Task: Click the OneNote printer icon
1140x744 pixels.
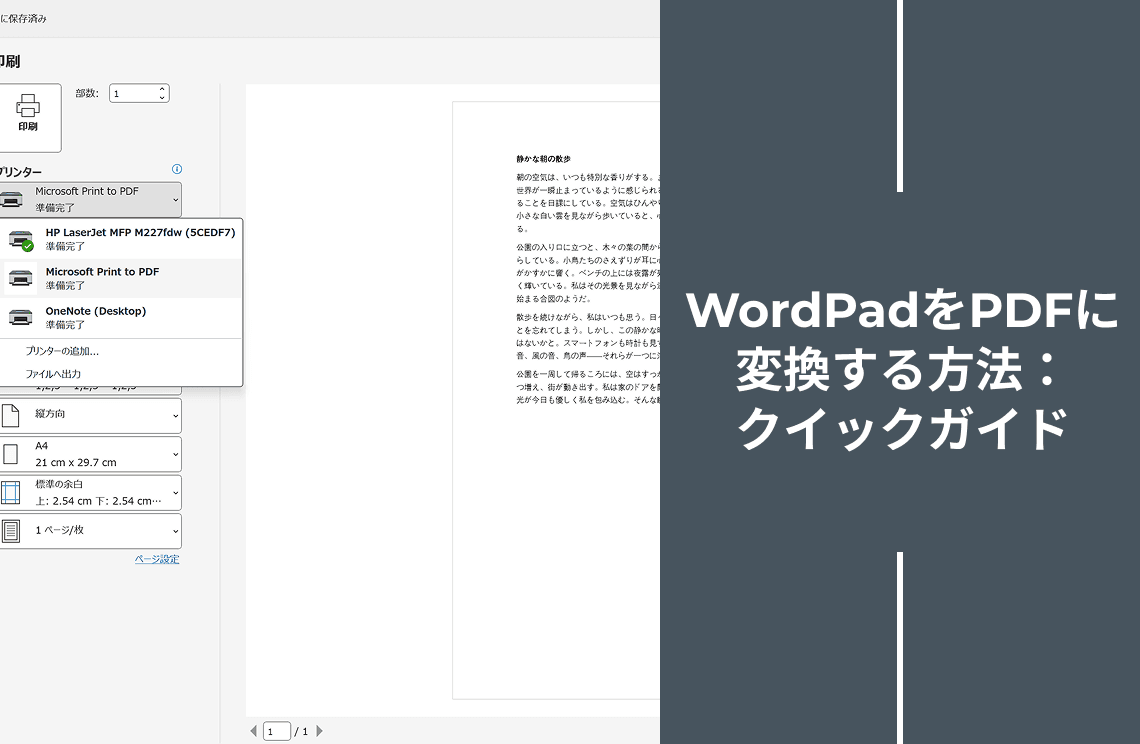Action: 21,318
